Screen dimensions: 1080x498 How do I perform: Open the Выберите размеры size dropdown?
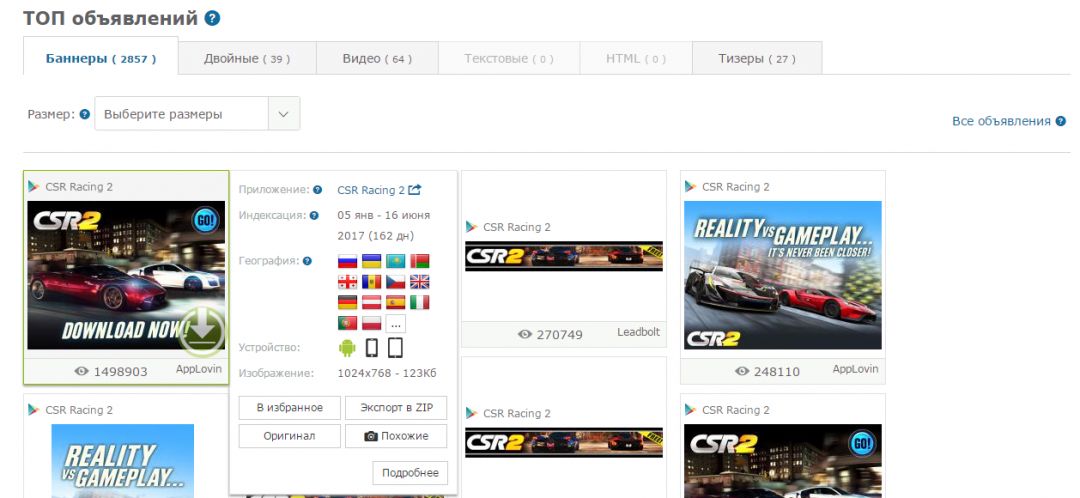(x=197, y=114)
